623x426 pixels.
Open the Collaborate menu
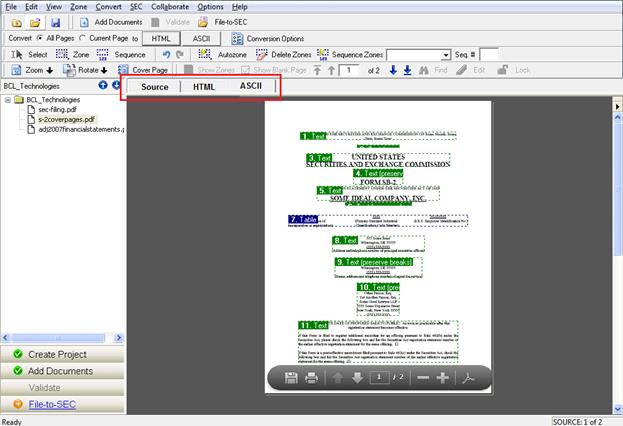(170, 7)
